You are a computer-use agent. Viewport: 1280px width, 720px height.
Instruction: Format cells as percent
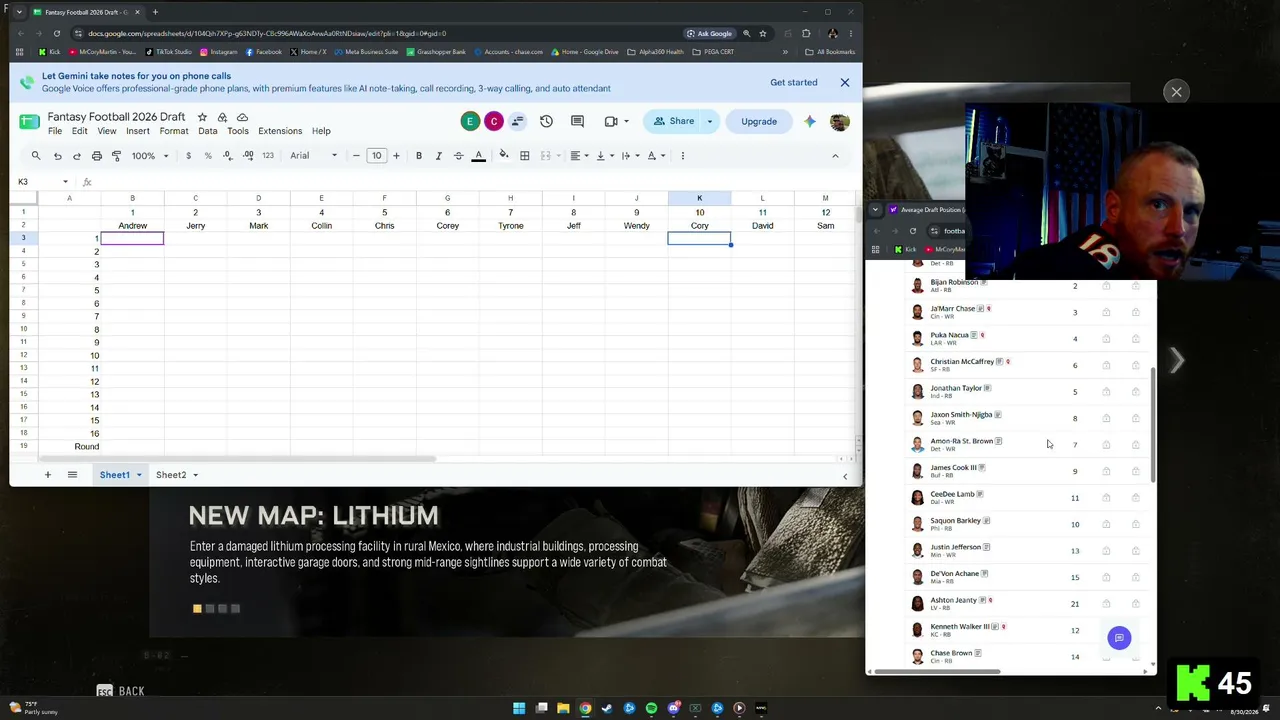pyautogui.click(x=208, y=155)
